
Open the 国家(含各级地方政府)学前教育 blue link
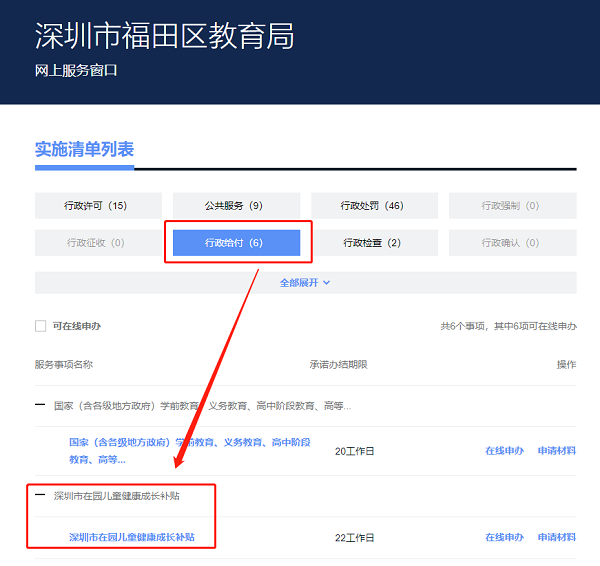tap(190, 451)
